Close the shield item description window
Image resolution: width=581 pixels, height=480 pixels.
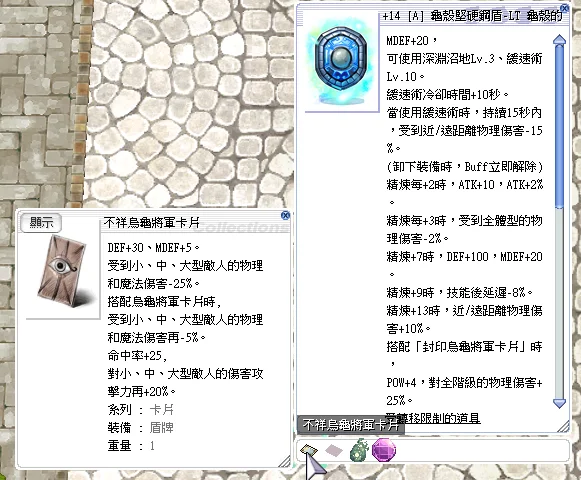[x=565, y=8]
